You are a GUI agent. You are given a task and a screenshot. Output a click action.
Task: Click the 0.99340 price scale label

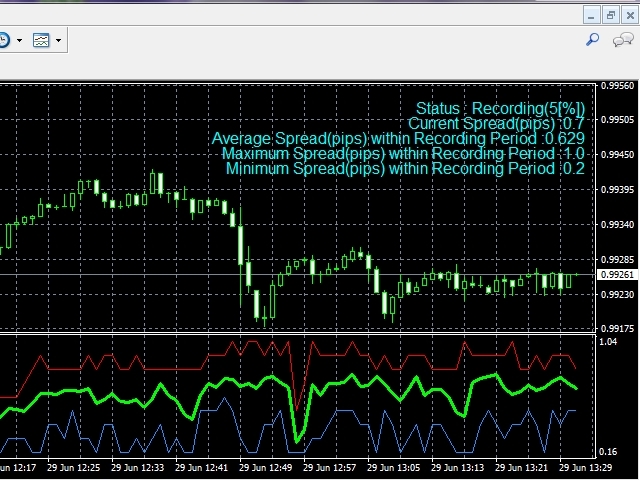pos(618,224)
